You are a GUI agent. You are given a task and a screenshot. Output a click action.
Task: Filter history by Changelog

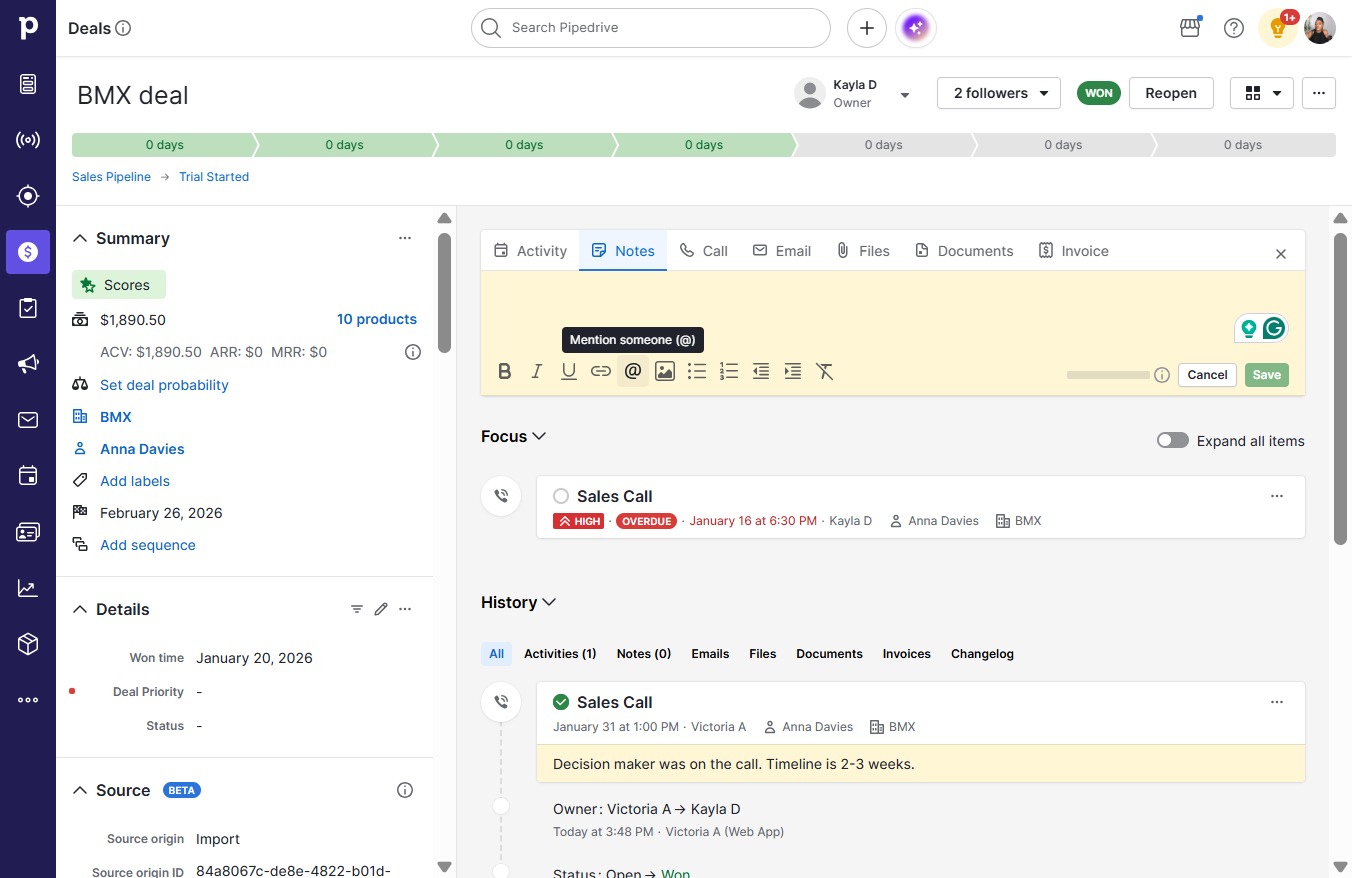[x=982, y=654]
